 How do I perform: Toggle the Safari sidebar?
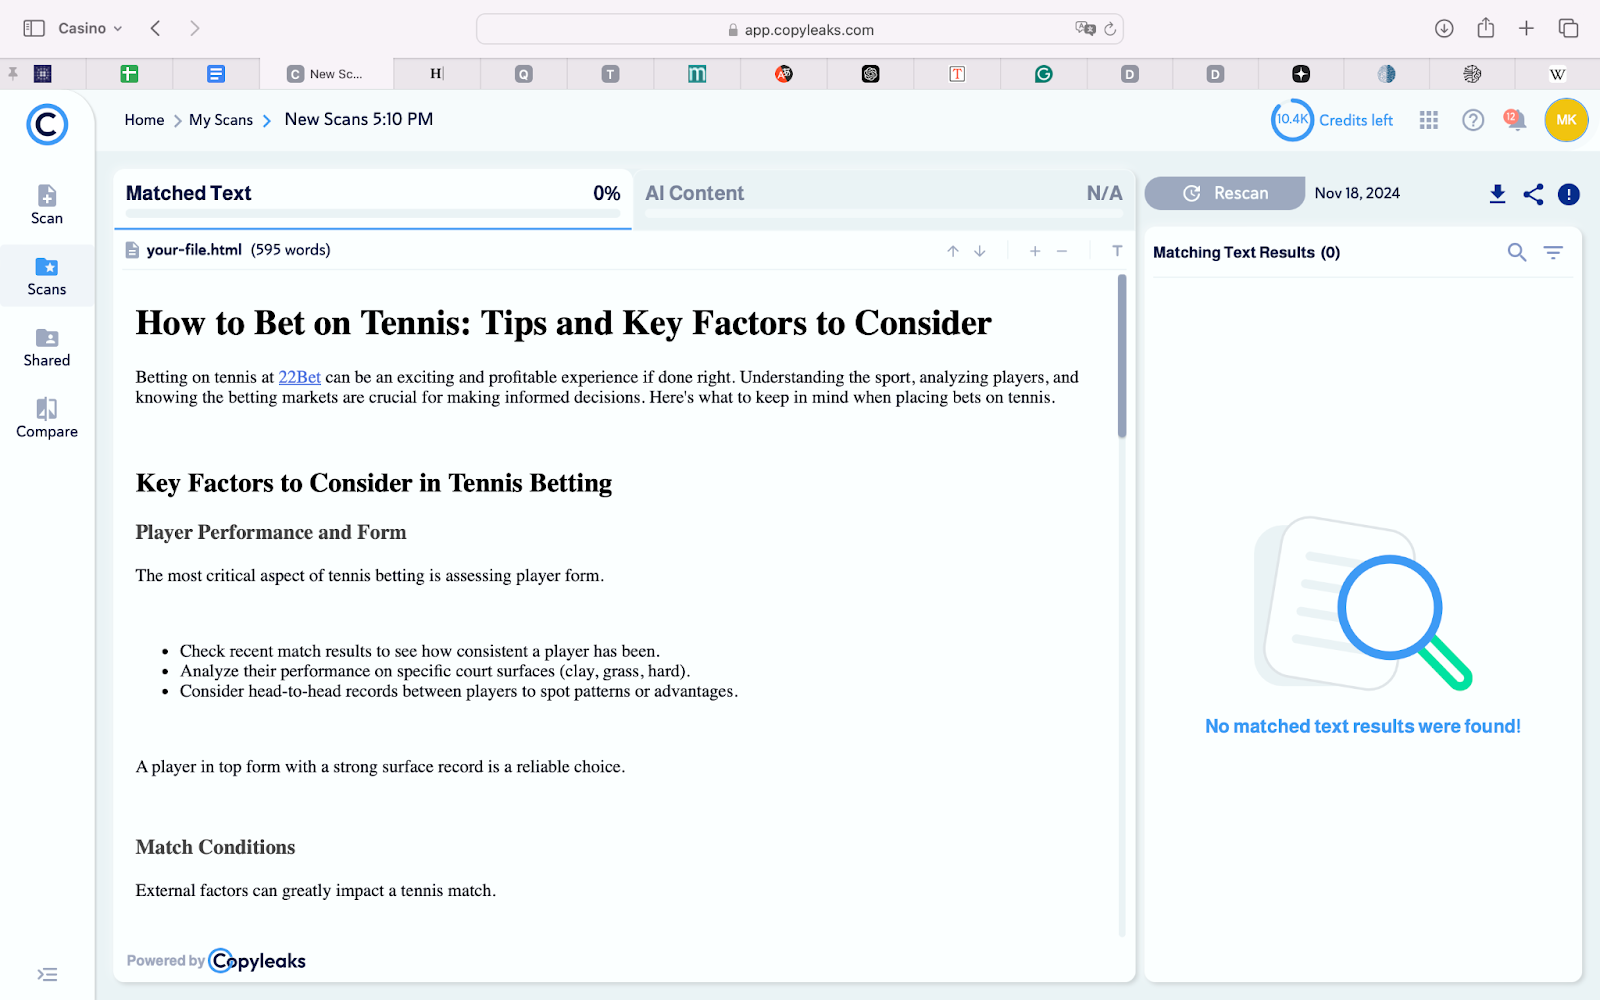click(x=34, y=28)
